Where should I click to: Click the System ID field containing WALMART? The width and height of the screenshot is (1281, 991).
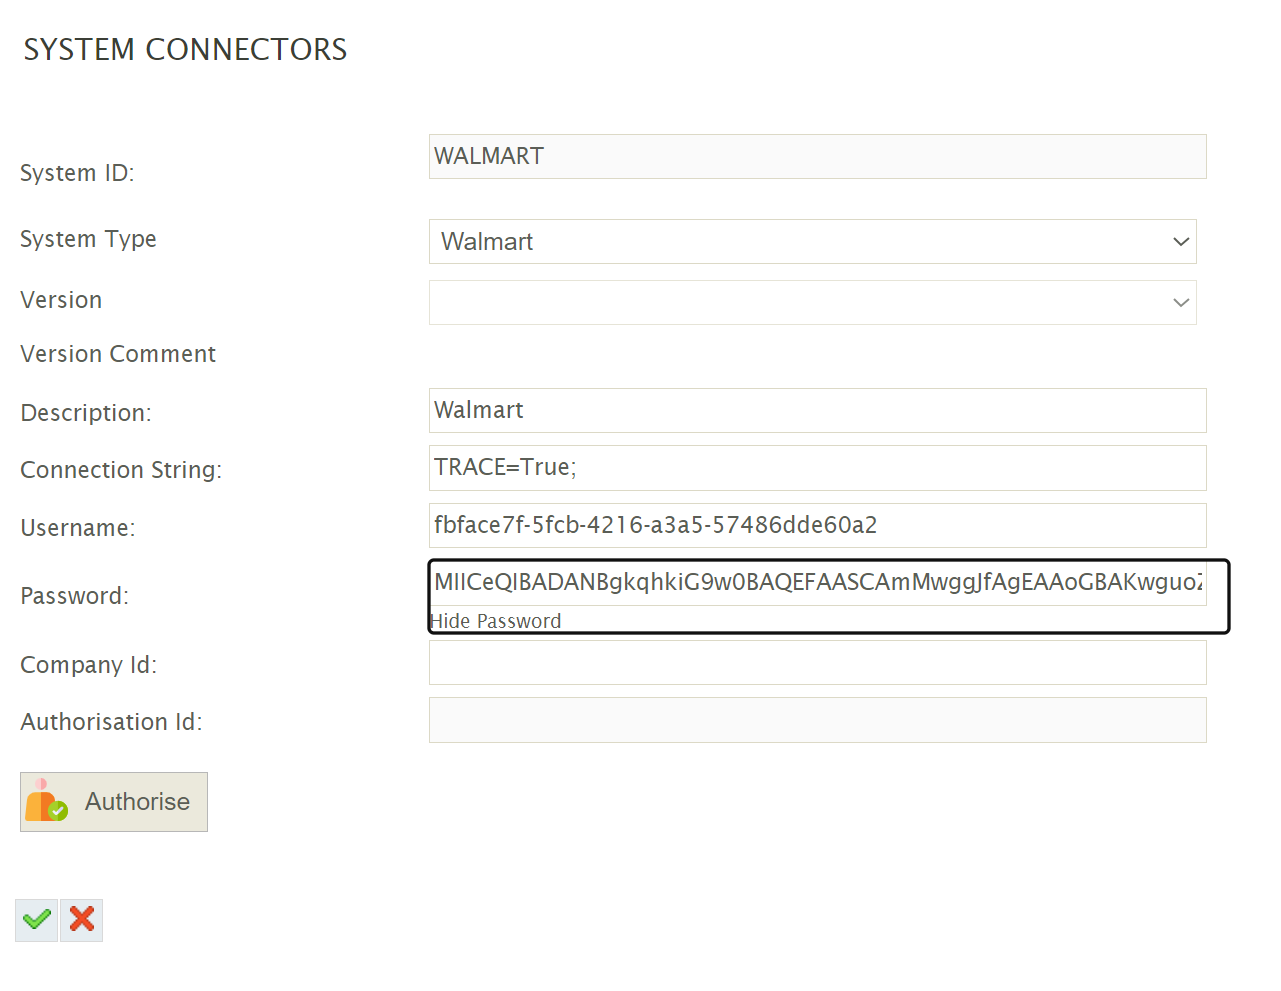coord(818,157)
